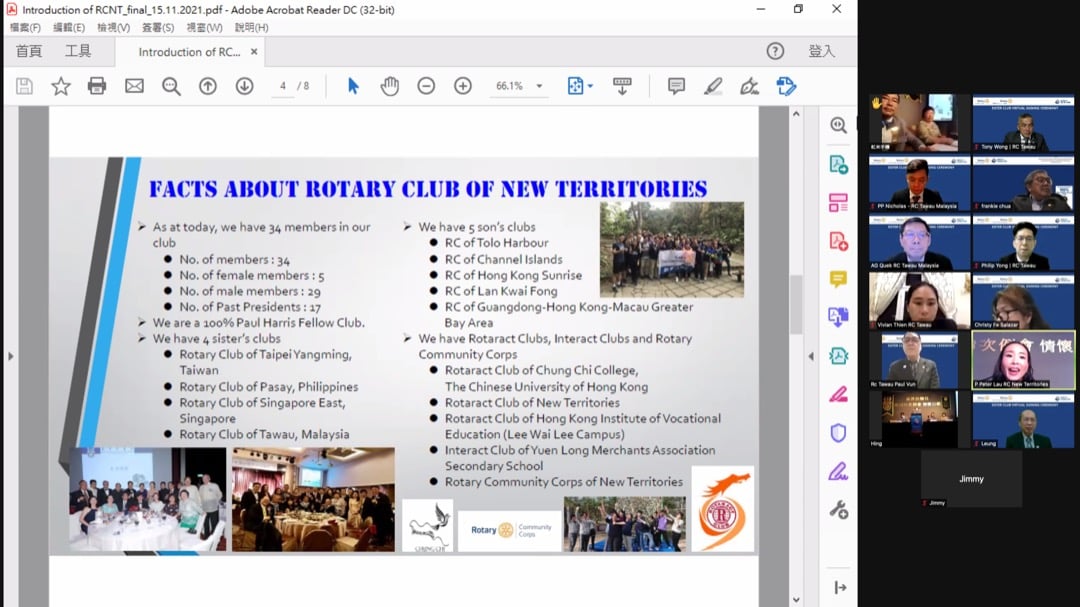Select Vivian Thien's video thumbnail

[x=920, y=301]
